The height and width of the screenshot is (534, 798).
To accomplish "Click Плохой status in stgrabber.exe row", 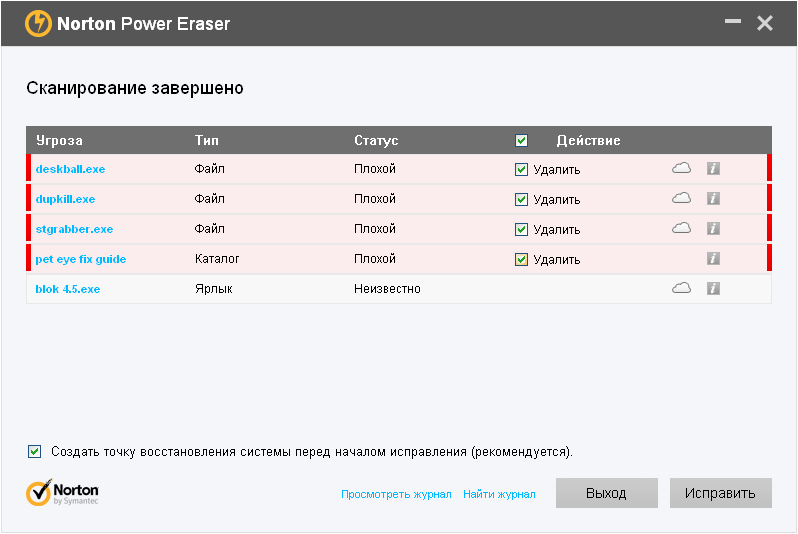I will 375,229.
